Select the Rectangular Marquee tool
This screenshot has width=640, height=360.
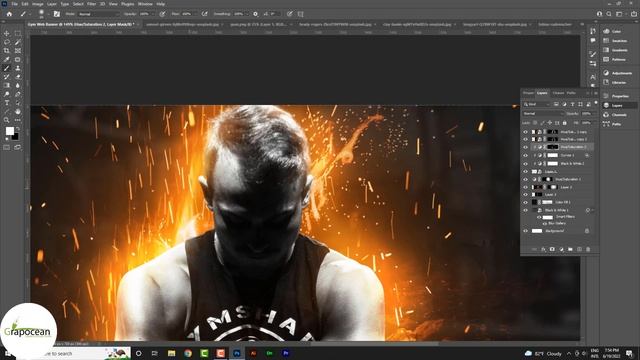18,33
